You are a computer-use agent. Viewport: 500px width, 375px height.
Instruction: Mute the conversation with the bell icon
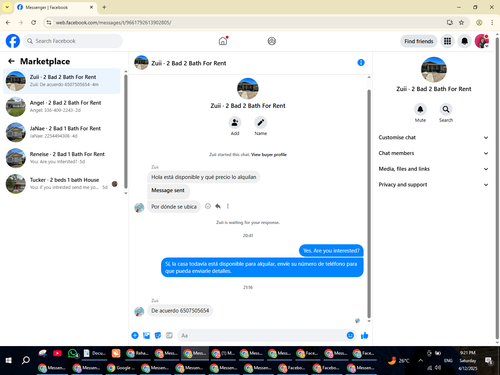point(420,109)
